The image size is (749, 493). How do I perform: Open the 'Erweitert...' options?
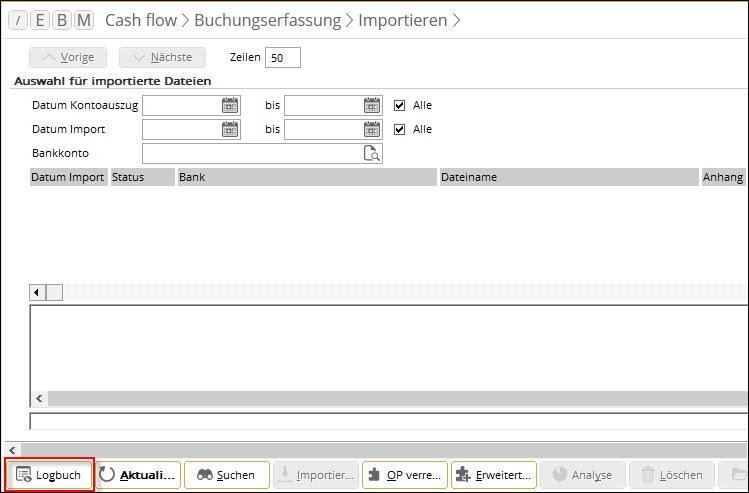493,475
